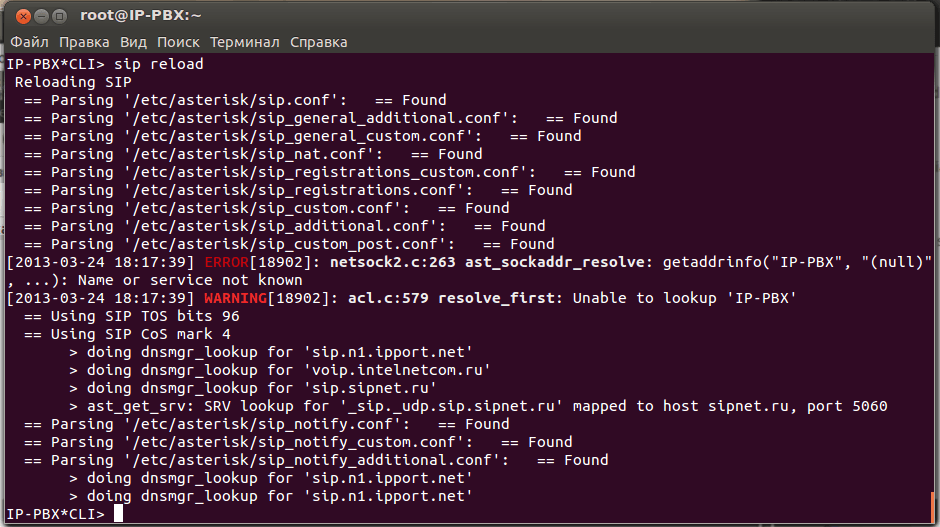940x527 pixels.
Task: Click the red ERROR label
Action: (x=226, y=262)
